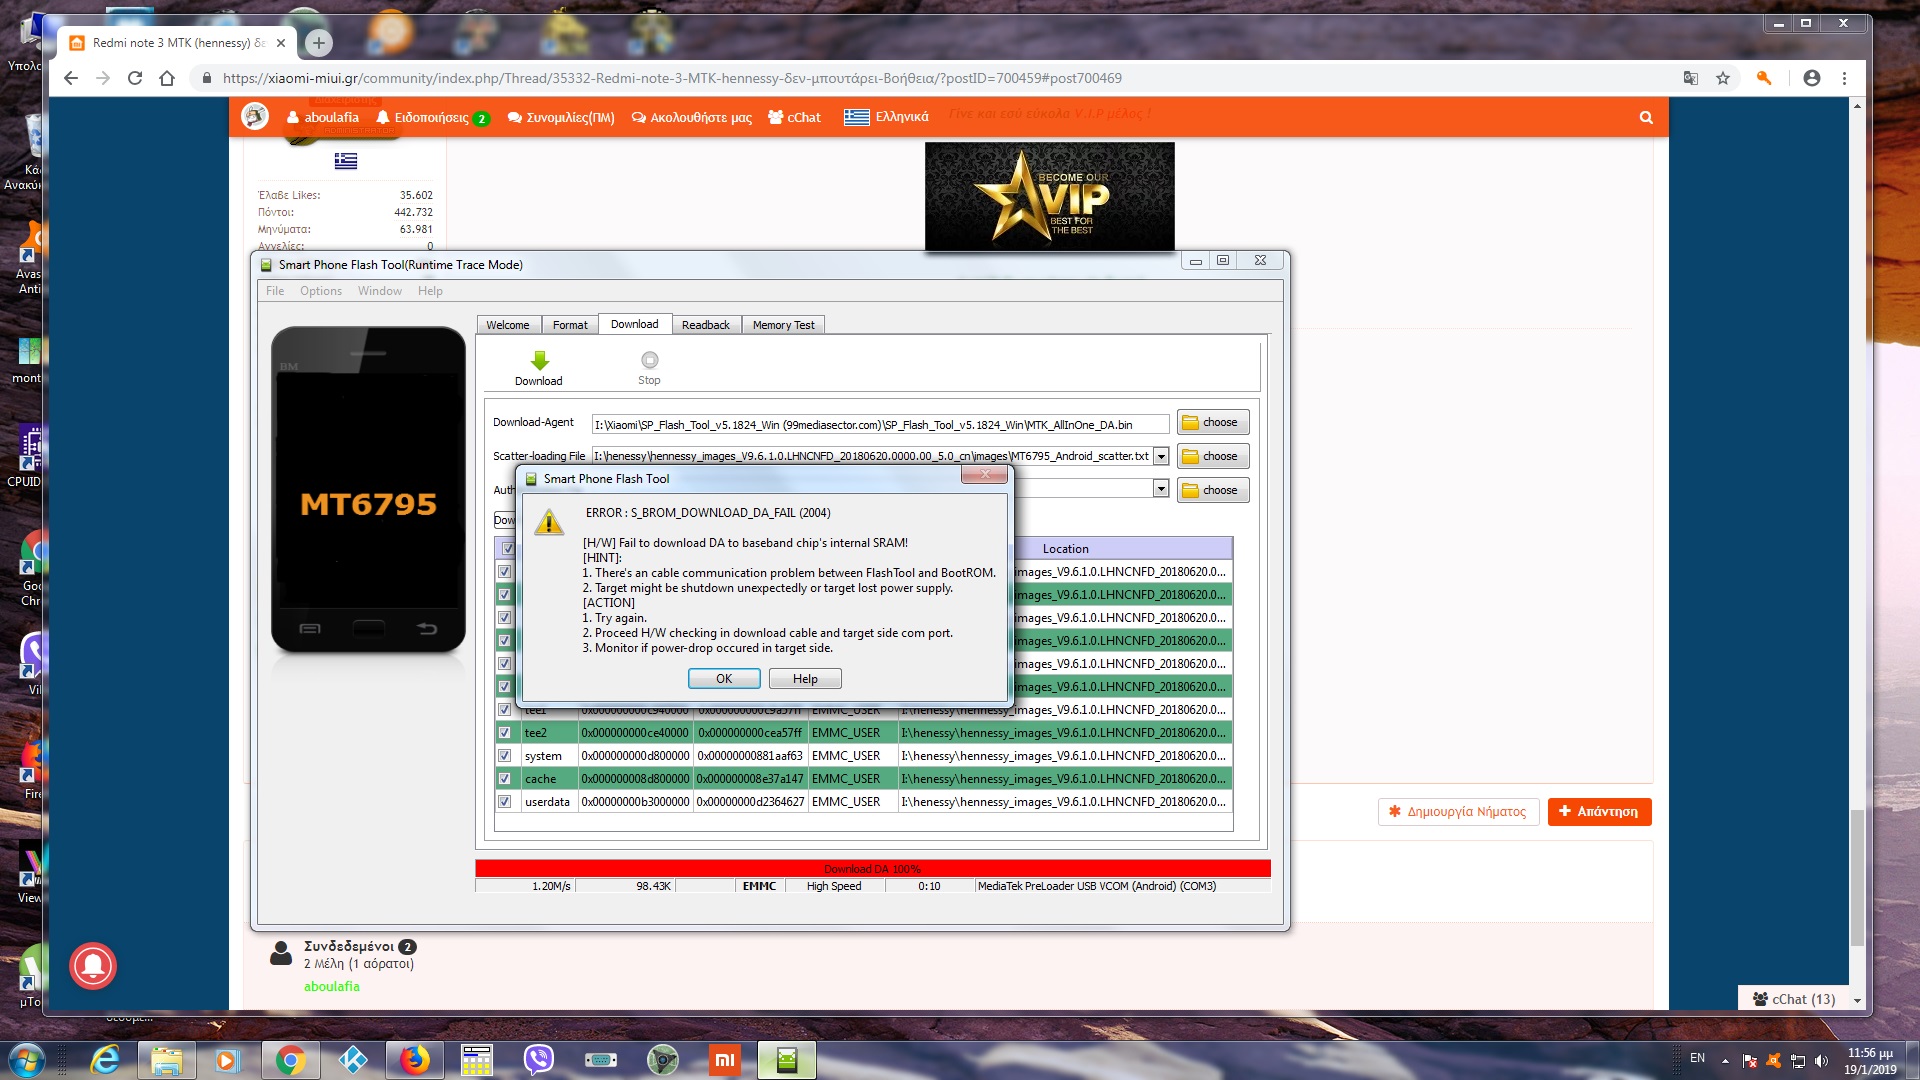Open Firefox from the taskbar
Image resolution: width=1920 pixels, height=1080 pixels.
pos(414,1060)
